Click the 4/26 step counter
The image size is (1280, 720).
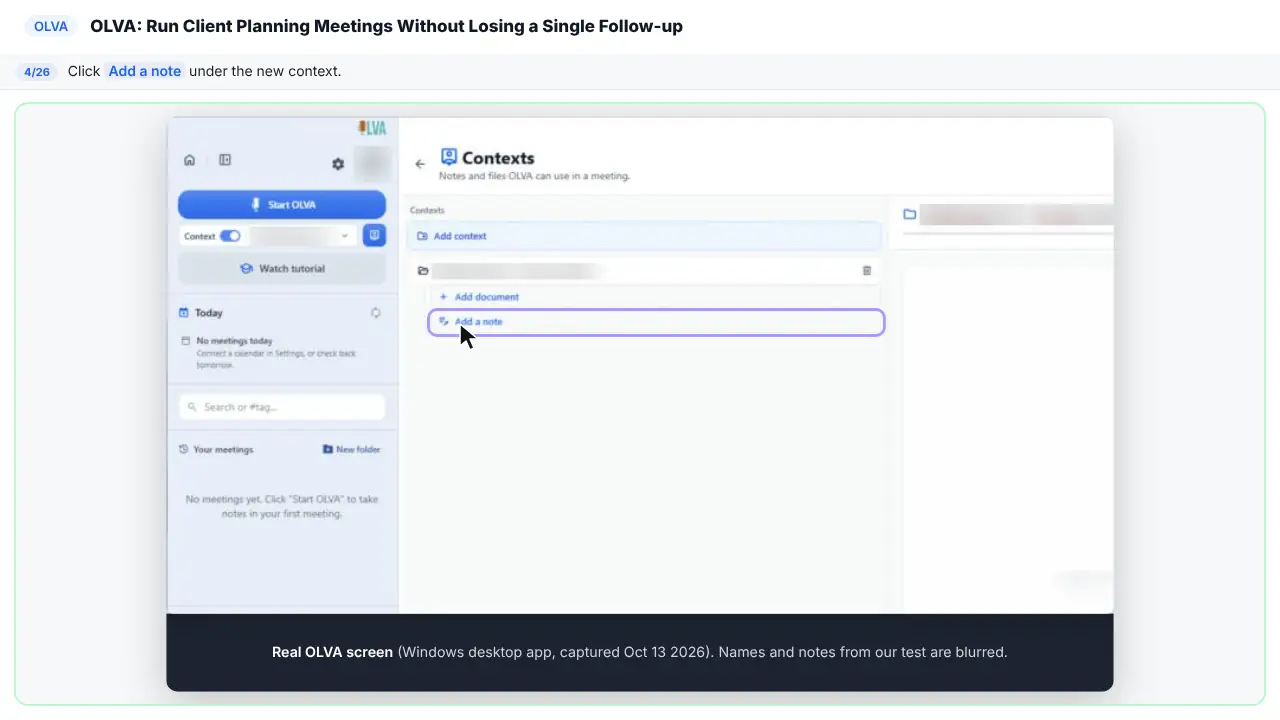coord(37,72)
